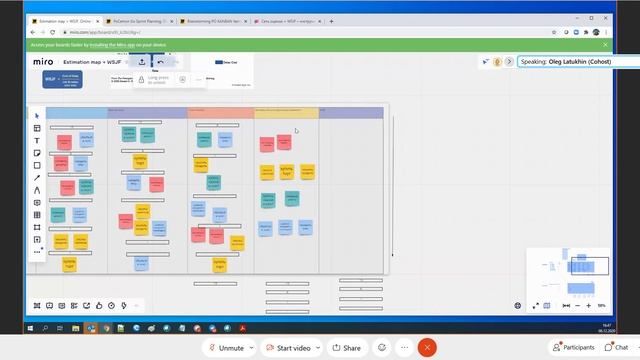Viewport: 640px width, 360px height.
Task: Open the globe help icon at bottom right
Action: pyautogui.click(x=518, y=305)
